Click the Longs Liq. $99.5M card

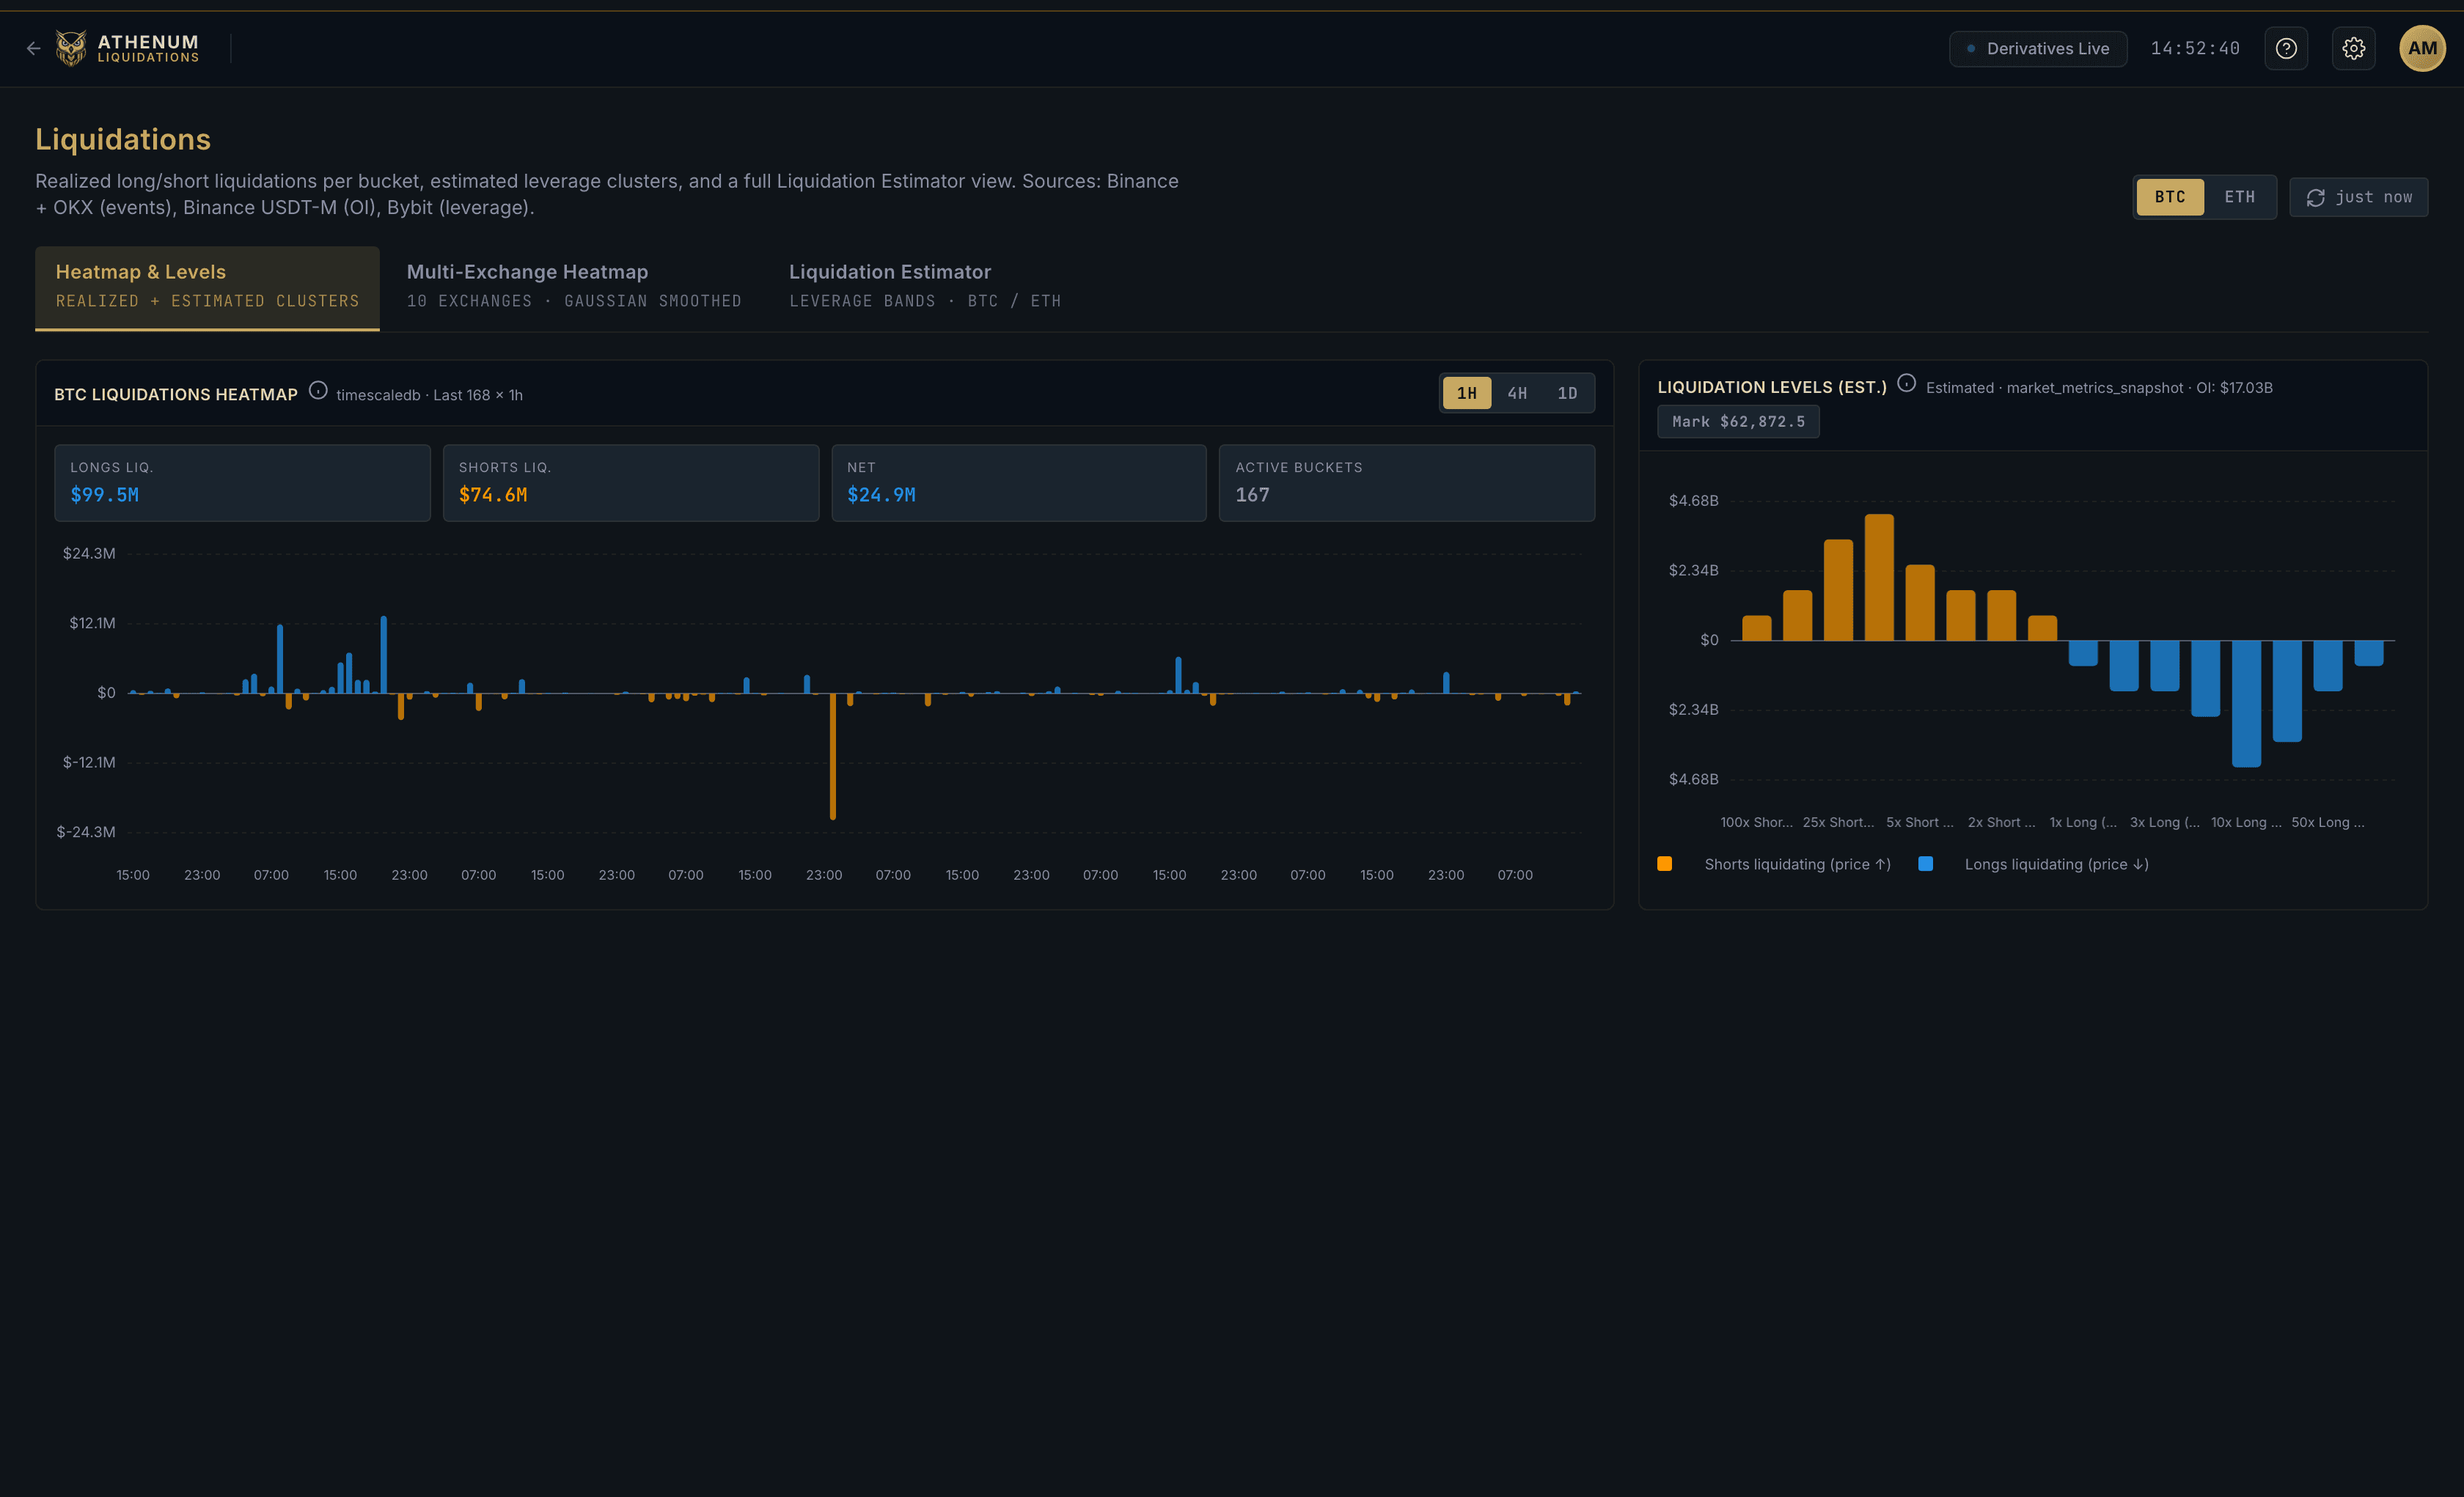click(242, 483)
